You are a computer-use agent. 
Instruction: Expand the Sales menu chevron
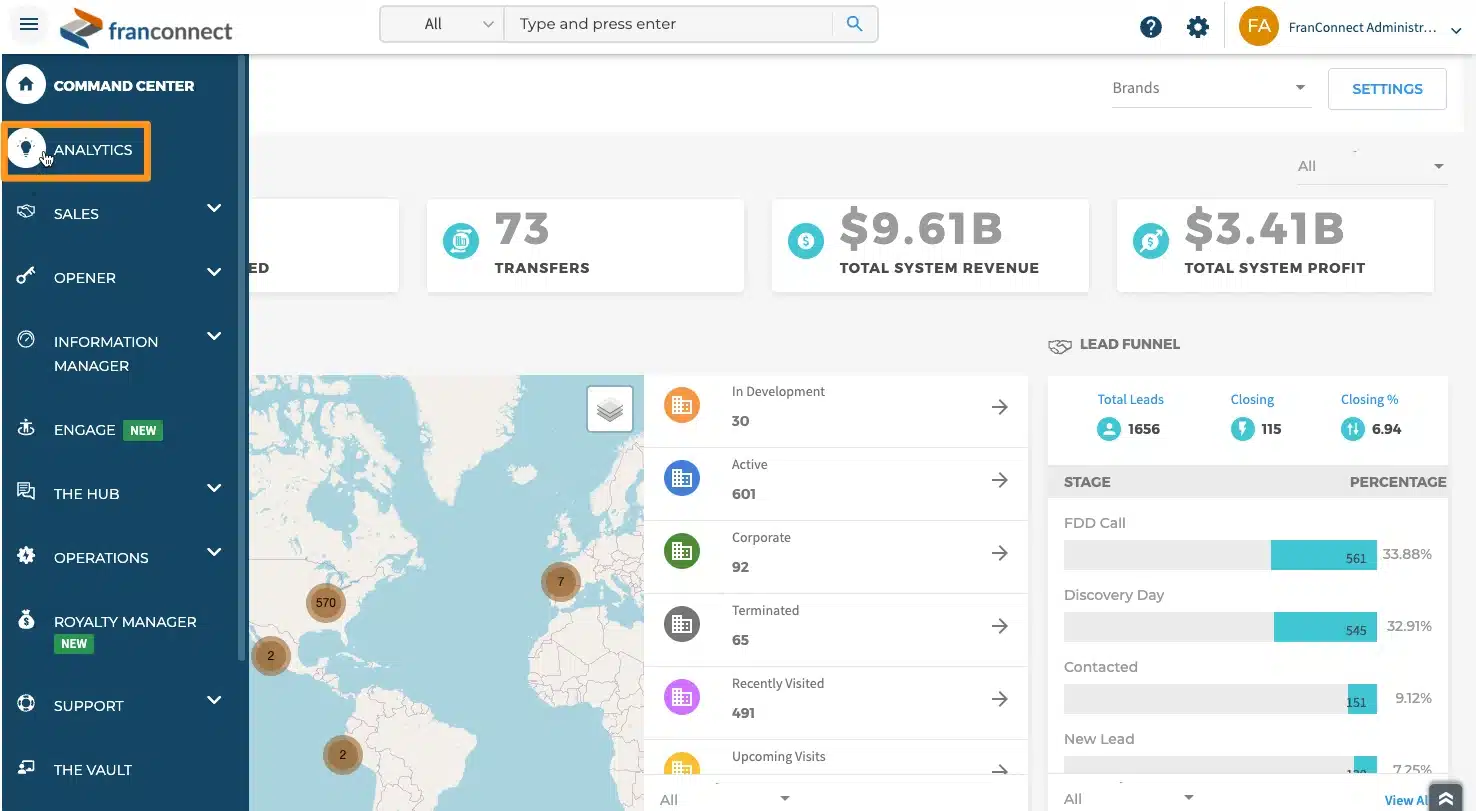pyautogui.click(x=214, y=208)
